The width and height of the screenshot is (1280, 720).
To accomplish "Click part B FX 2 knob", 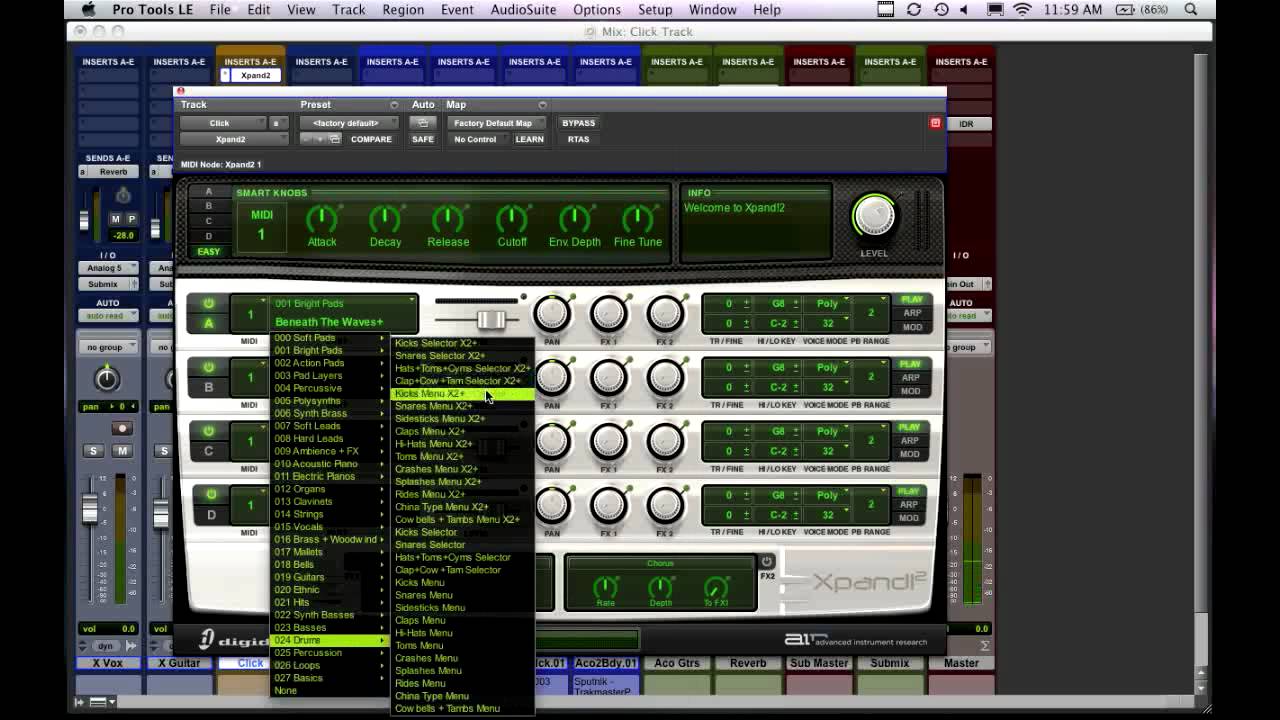I will tap(665, 378).
